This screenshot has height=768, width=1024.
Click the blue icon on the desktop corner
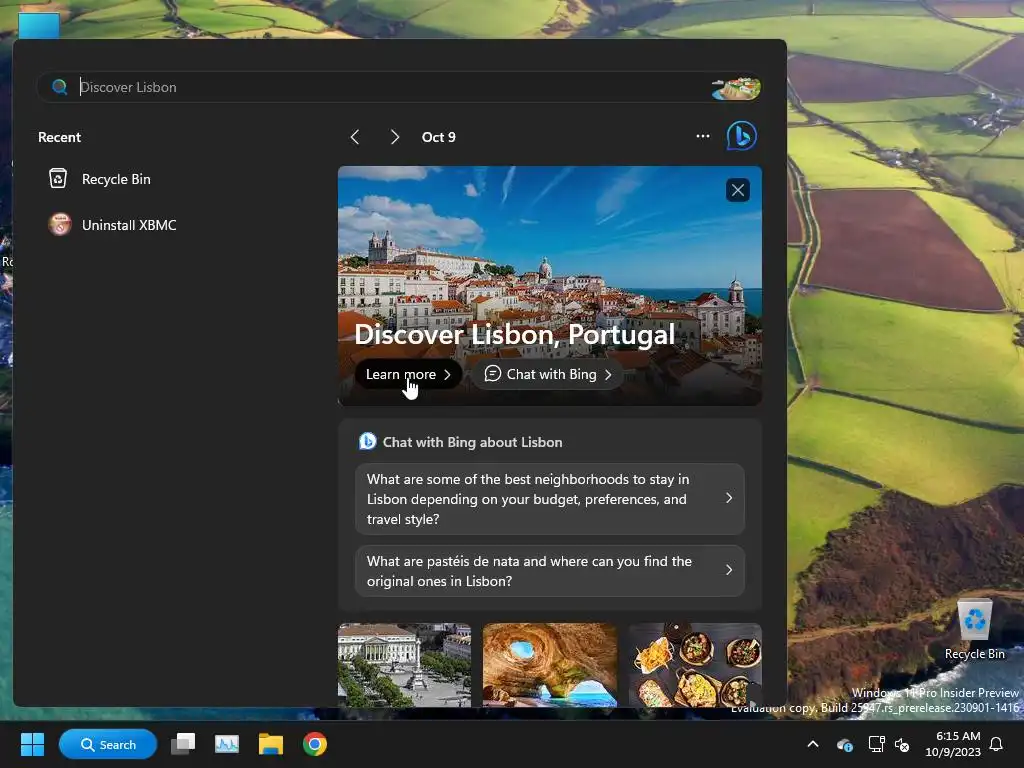pos(39,25)
